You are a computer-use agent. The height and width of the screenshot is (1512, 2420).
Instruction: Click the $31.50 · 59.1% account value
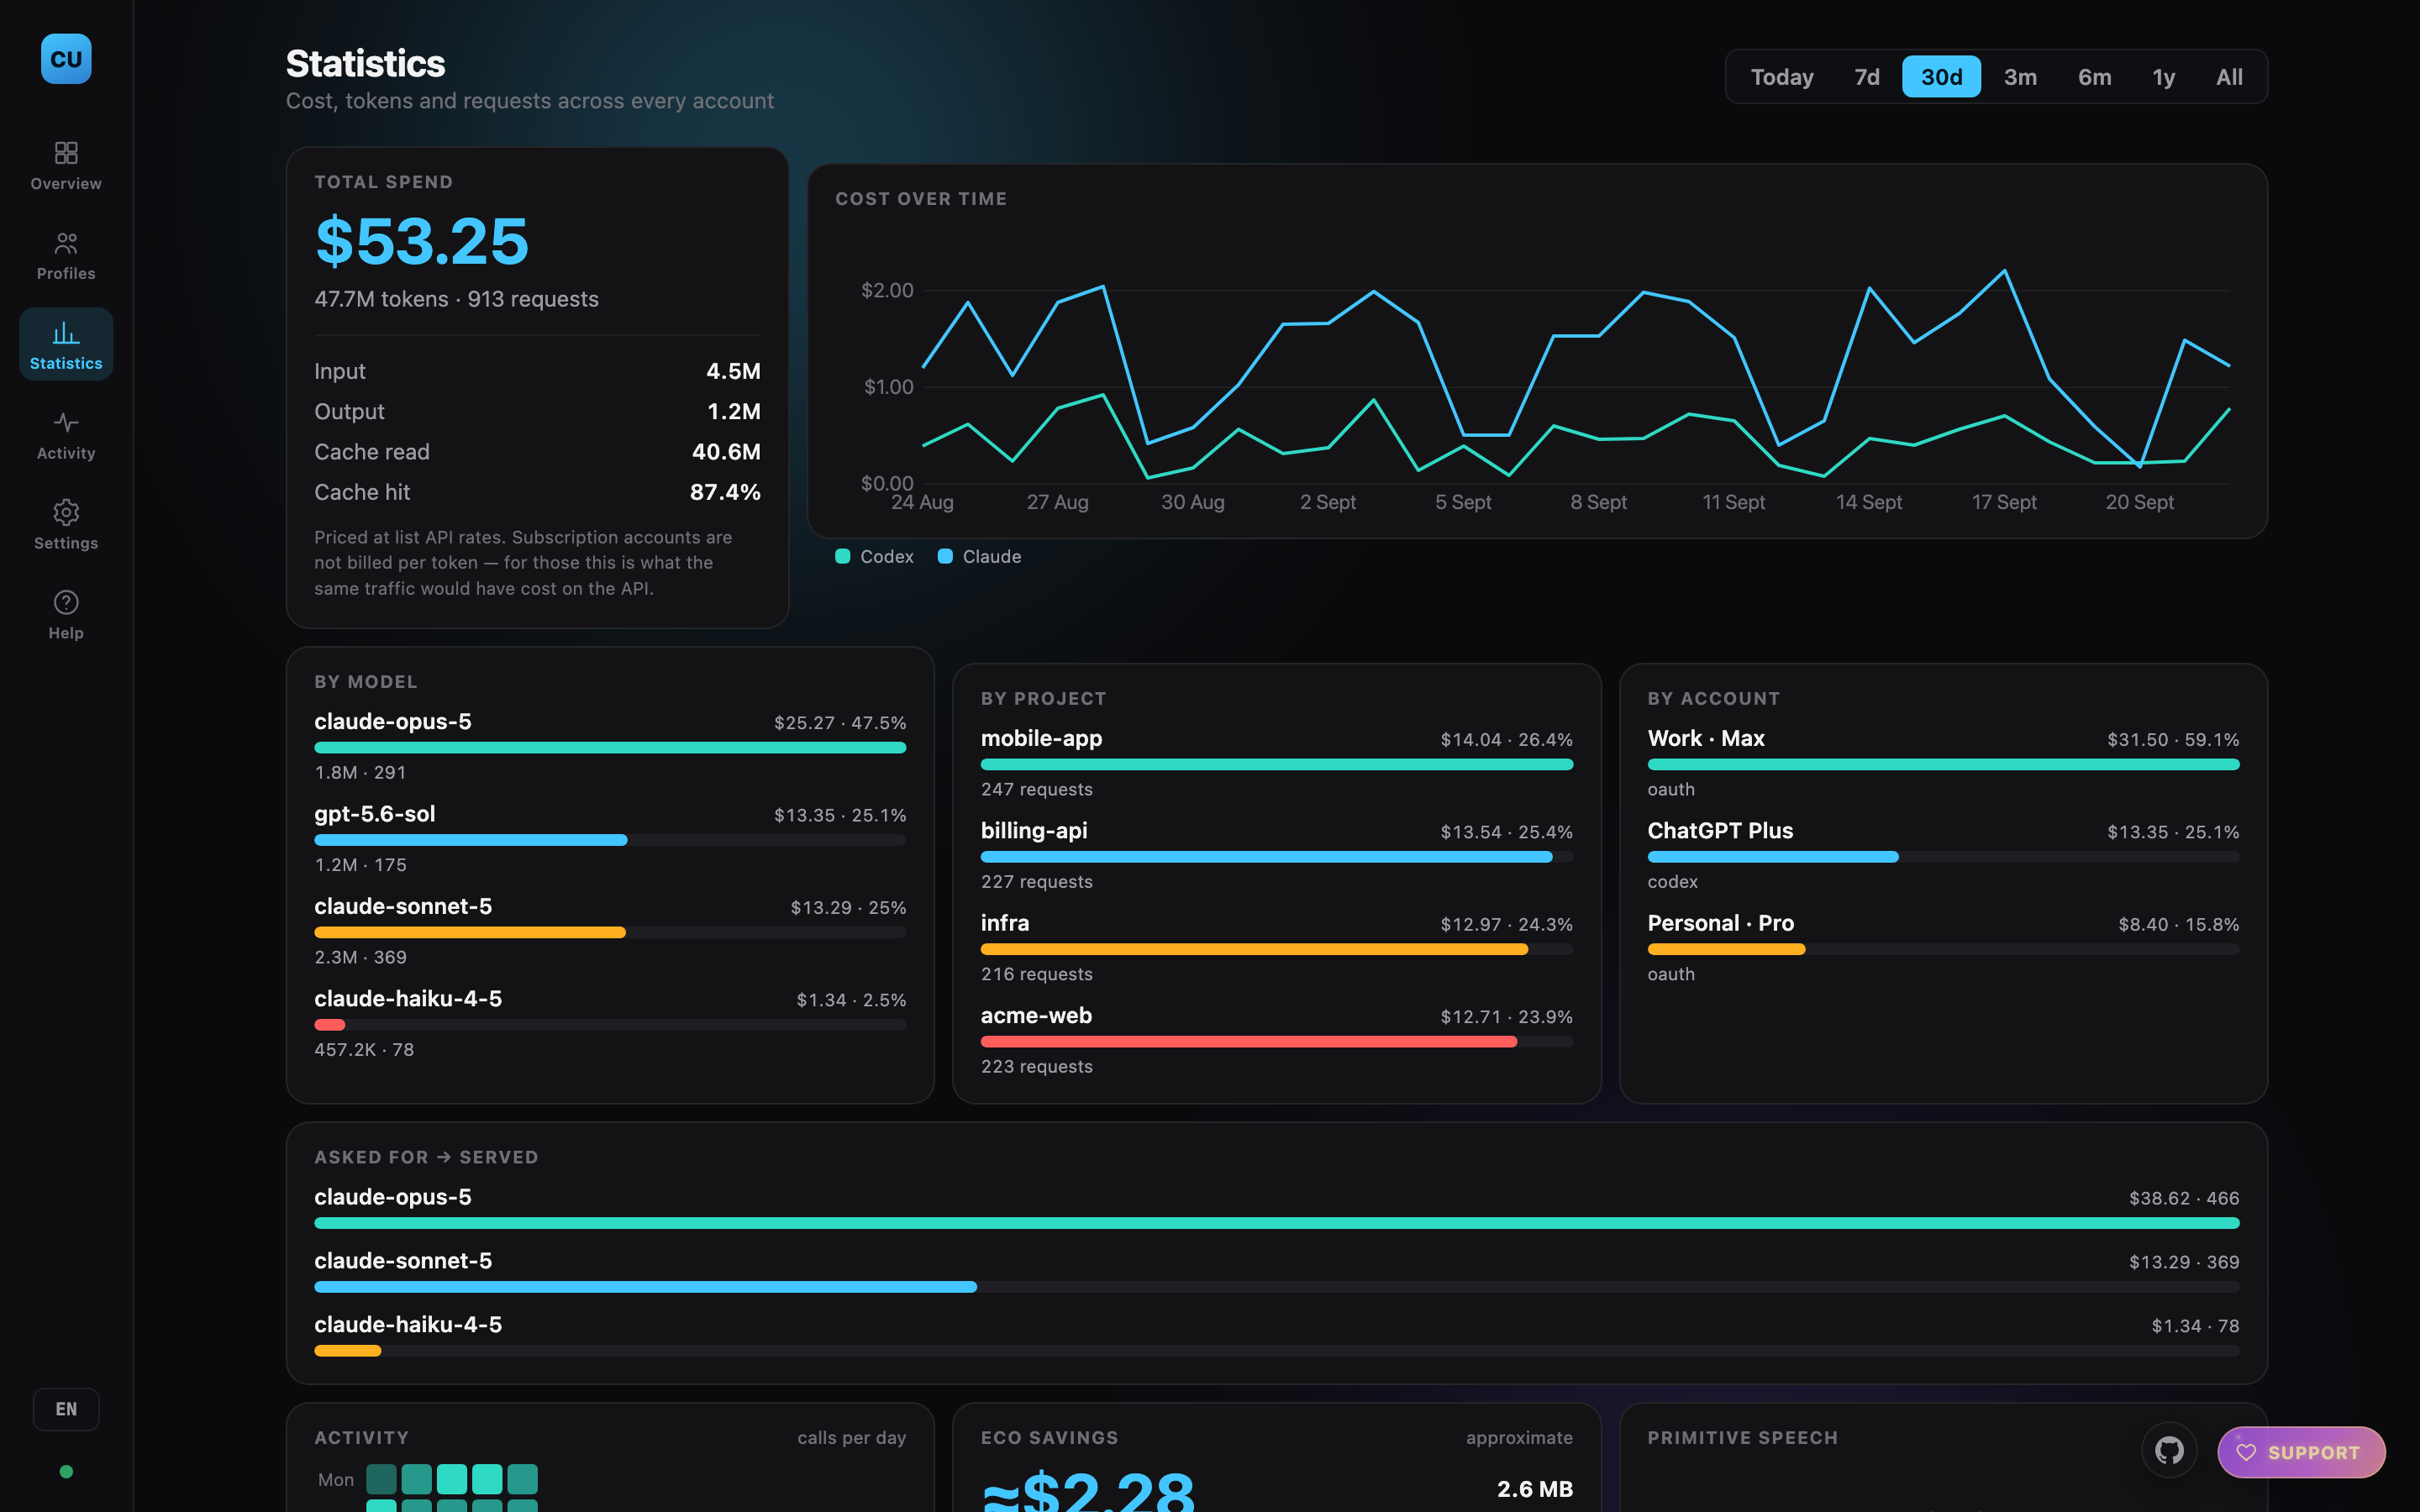tap(2173, 740)
